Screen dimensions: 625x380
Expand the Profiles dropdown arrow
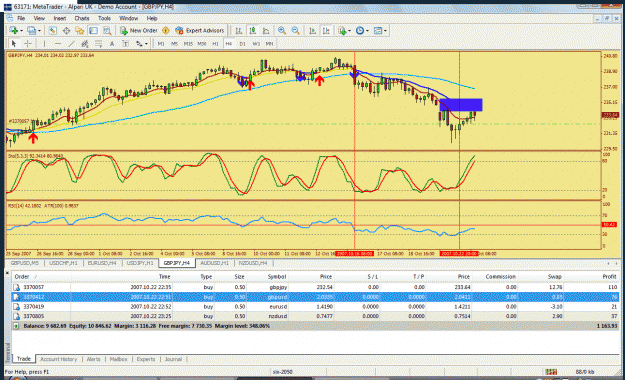pyautogui.click(x=39, y=31)
